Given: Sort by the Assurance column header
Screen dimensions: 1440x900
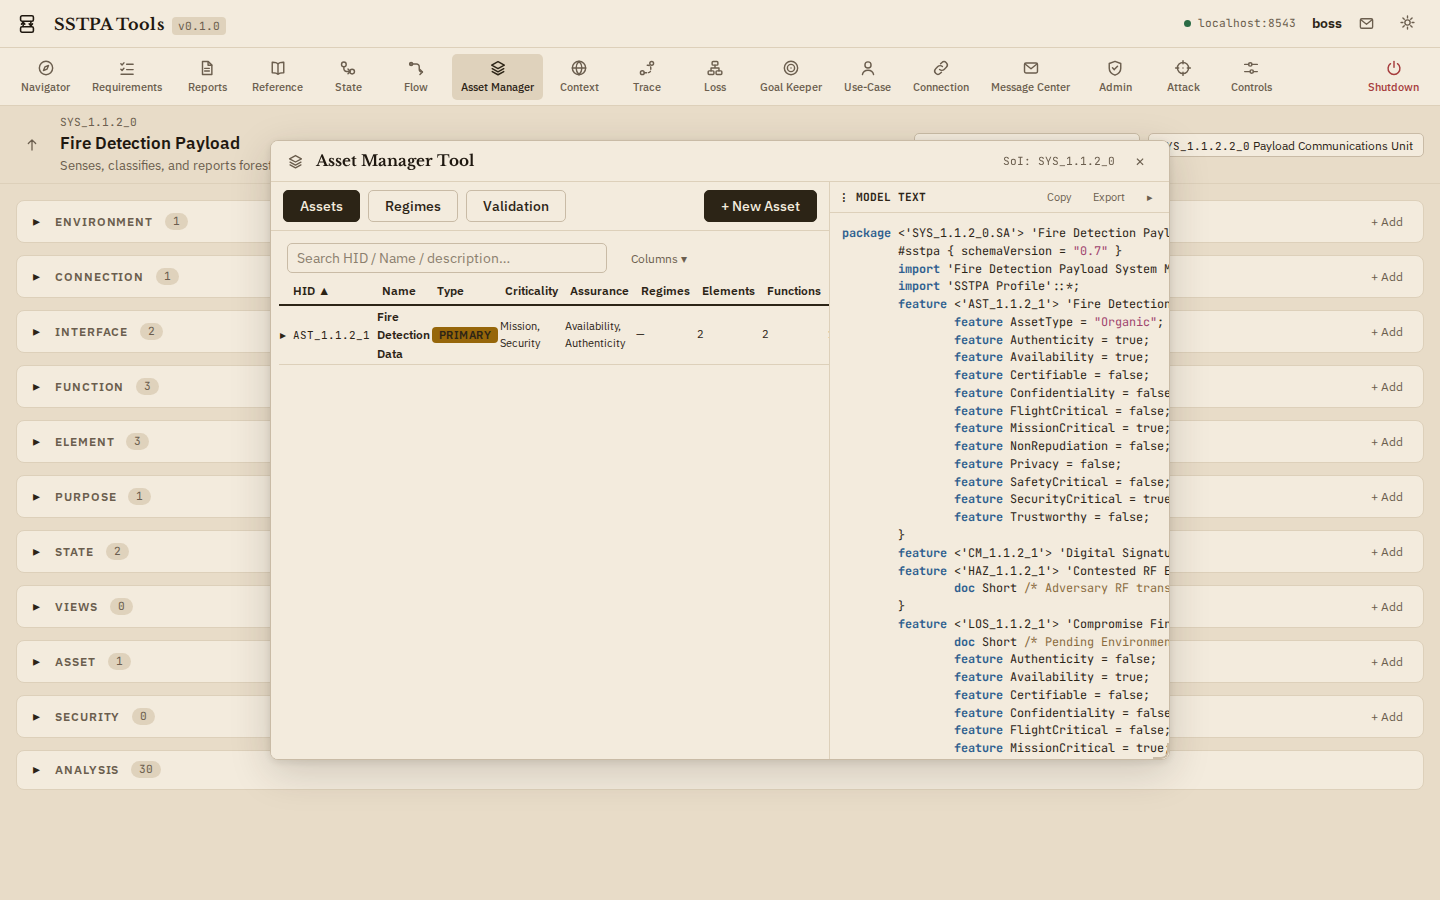Looking at the screenshot, I should coord(599,291).
